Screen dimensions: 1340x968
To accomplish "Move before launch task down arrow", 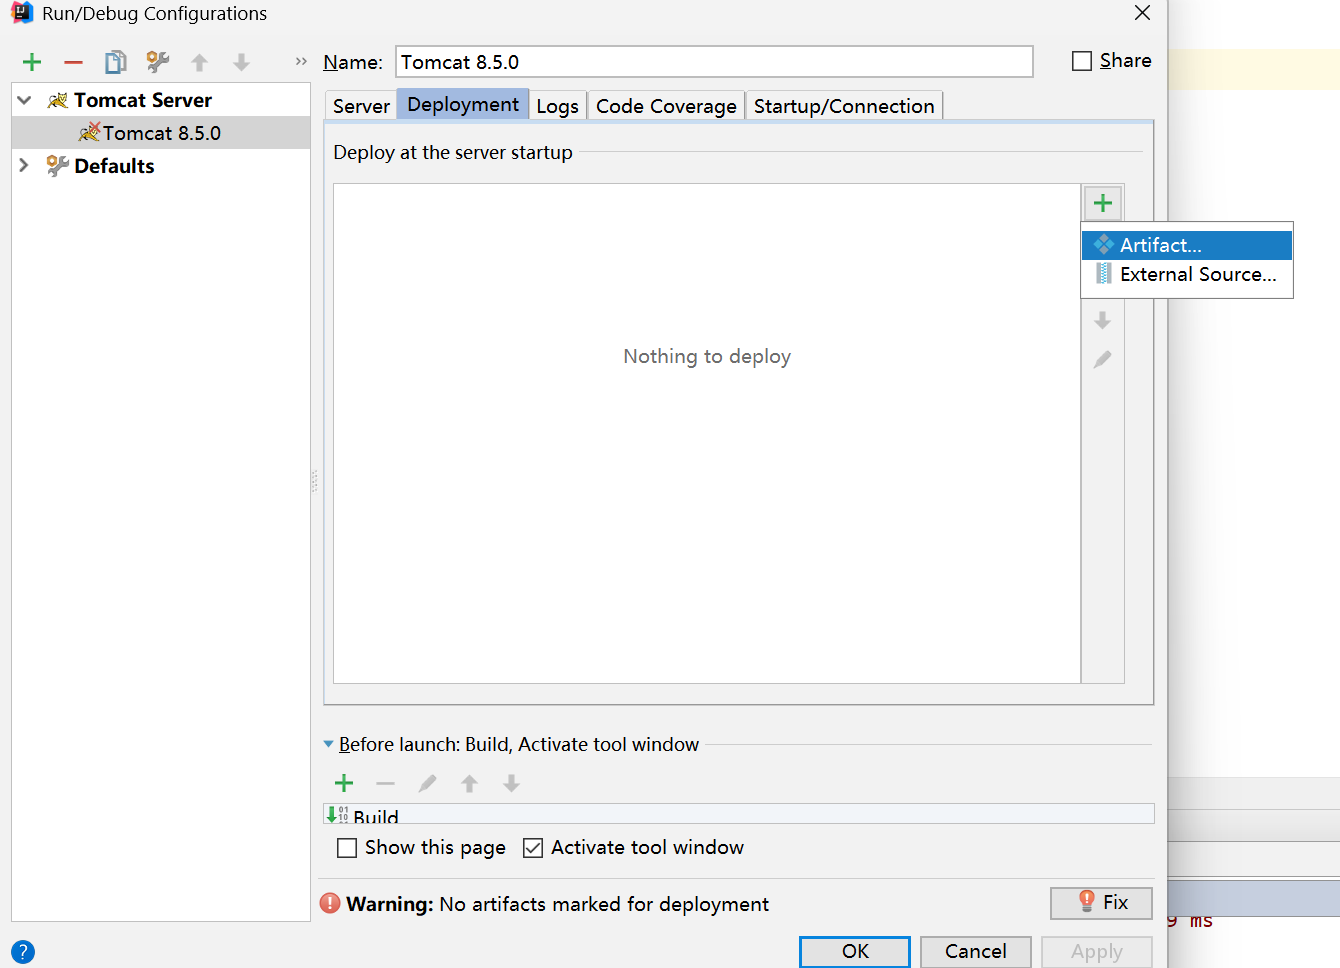I will click(511, 783).
